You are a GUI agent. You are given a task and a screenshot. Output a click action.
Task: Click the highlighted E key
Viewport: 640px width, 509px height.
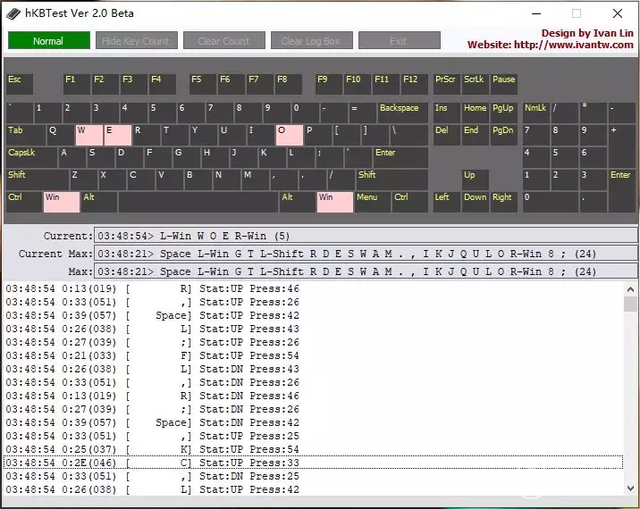coord(118,135)
